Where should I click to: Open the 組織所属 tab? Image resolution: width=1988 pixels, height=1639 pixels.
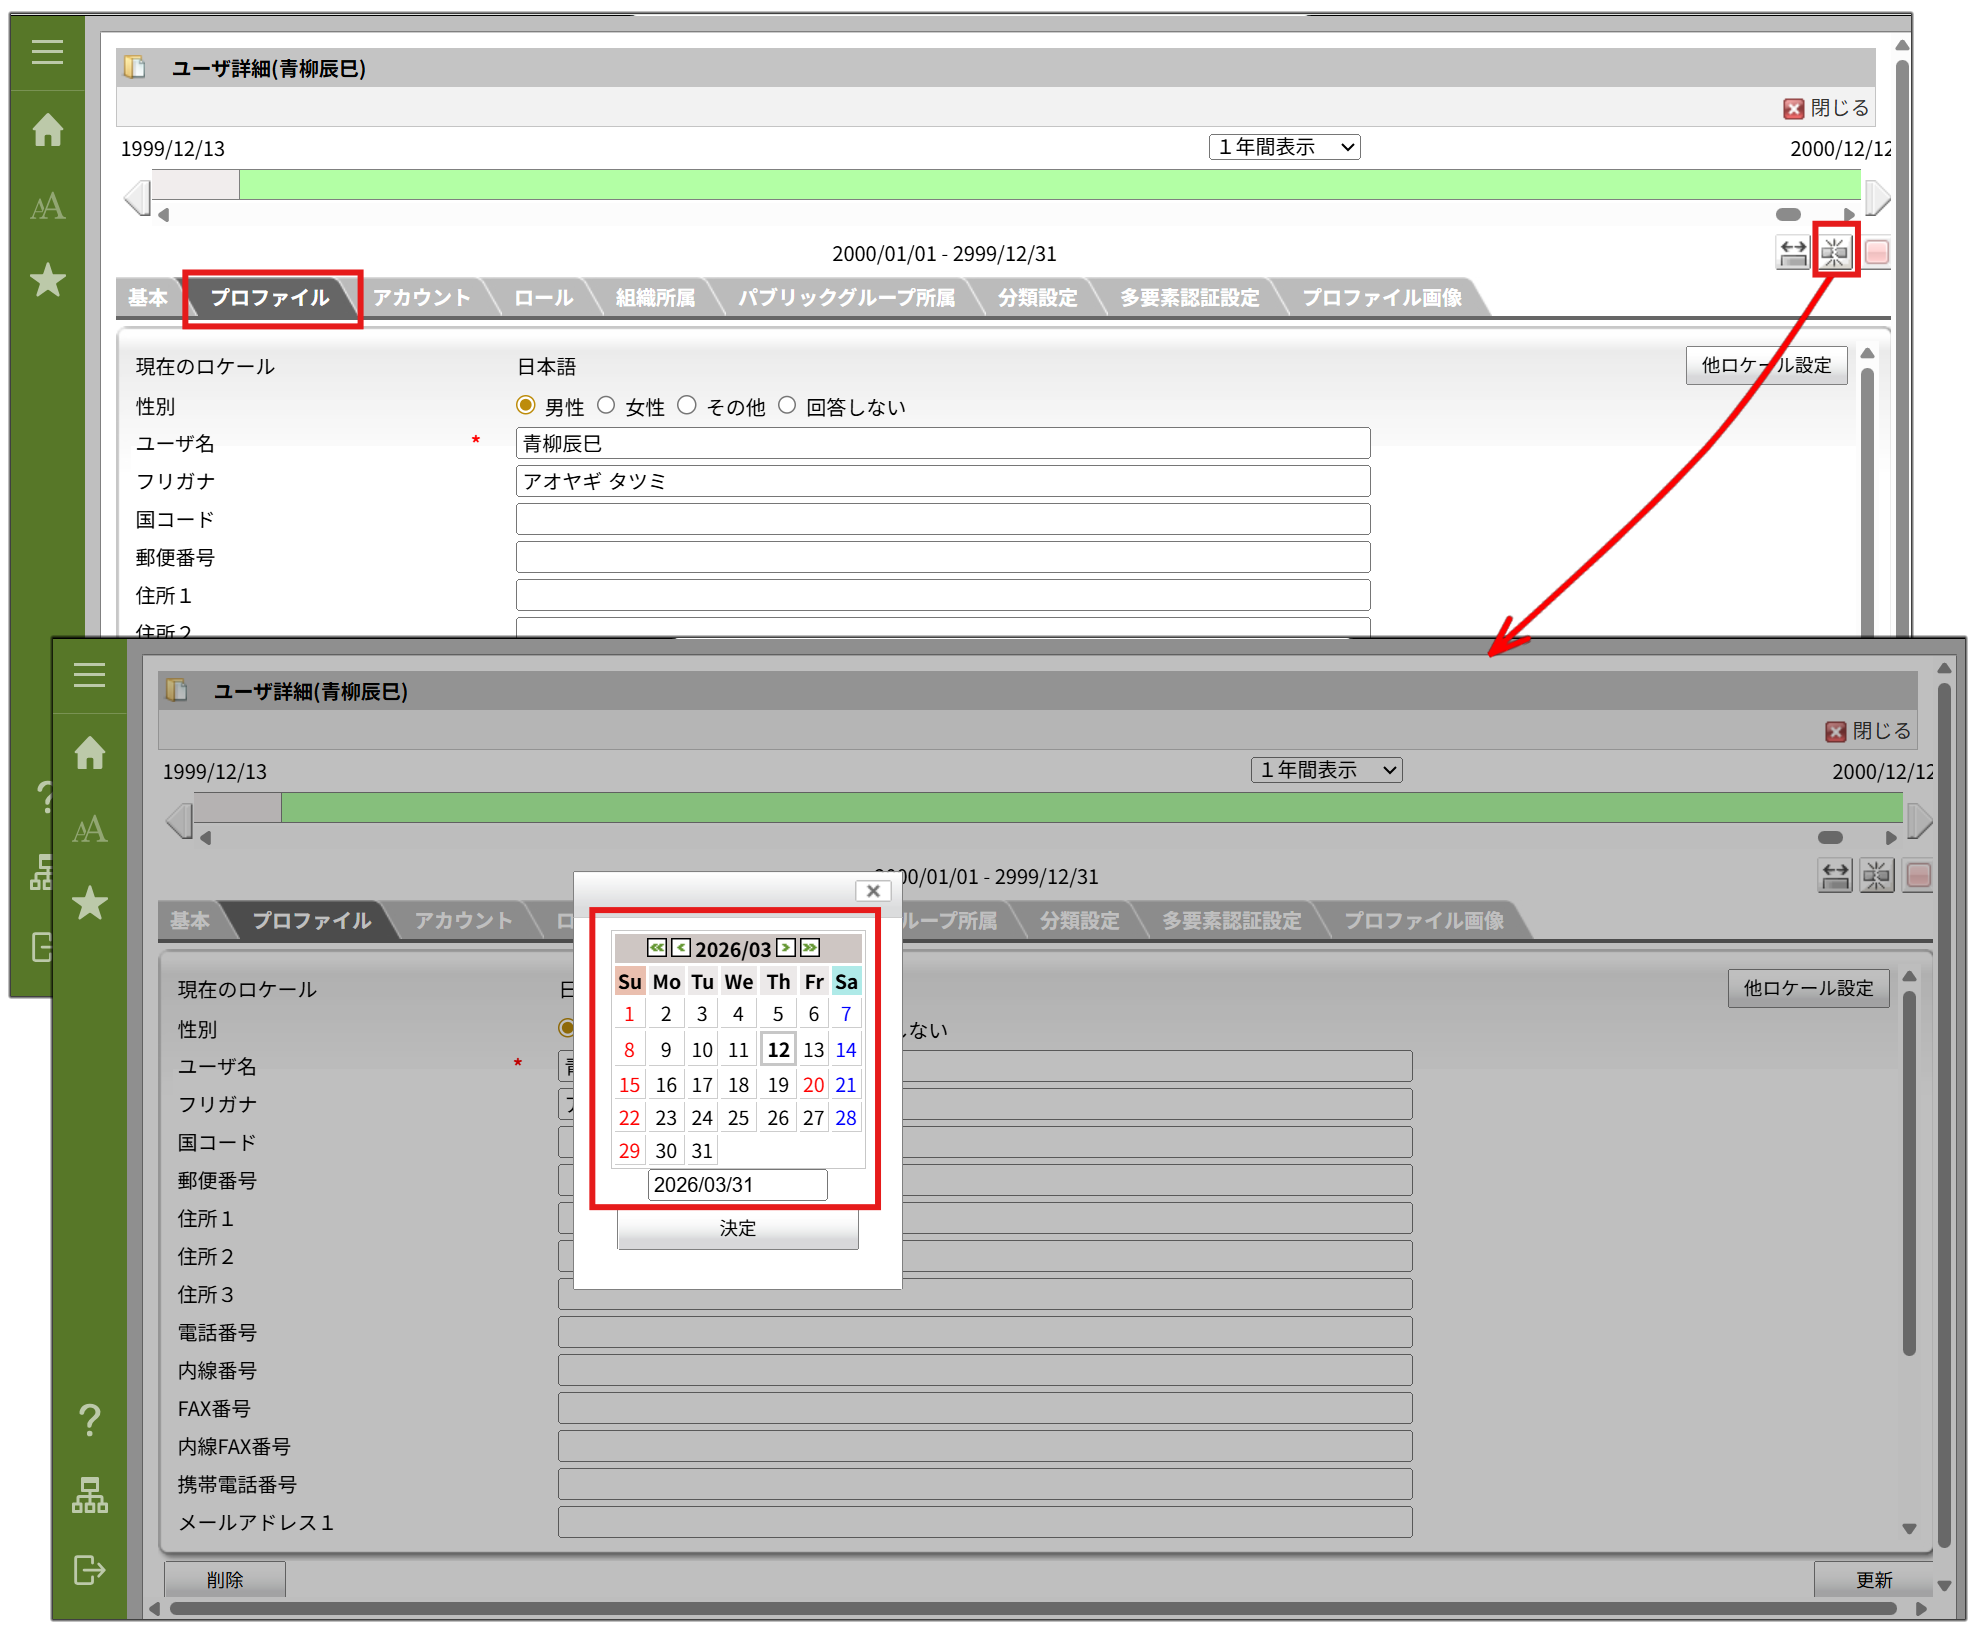[x=655, y=298]
